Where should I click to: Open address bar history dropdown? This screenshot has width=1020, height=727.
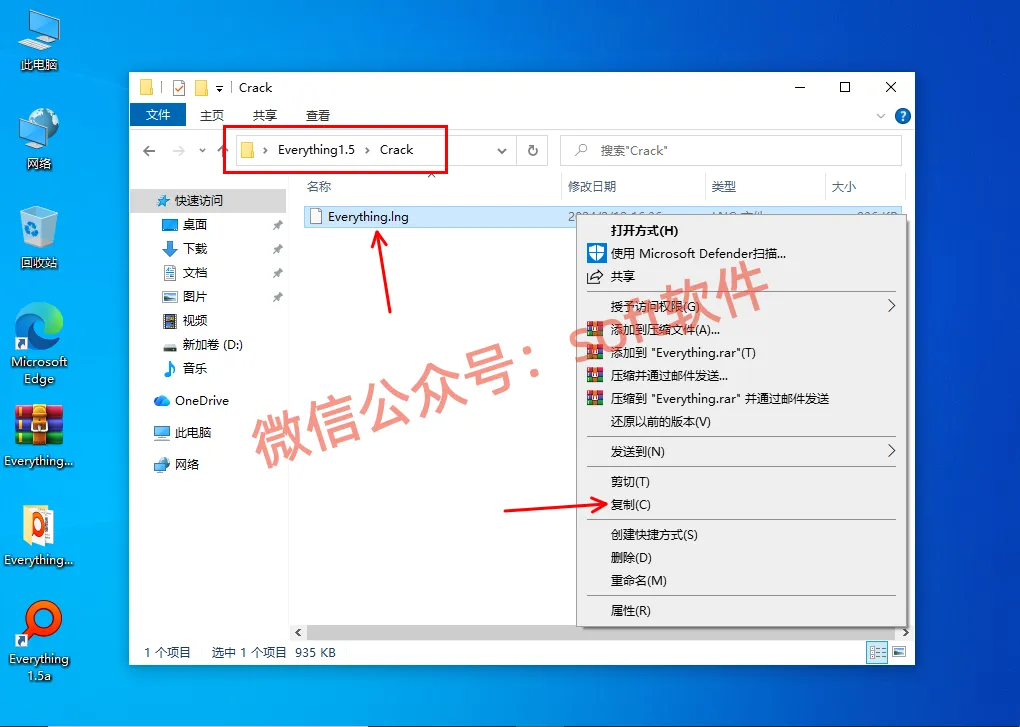click(502, 151)
